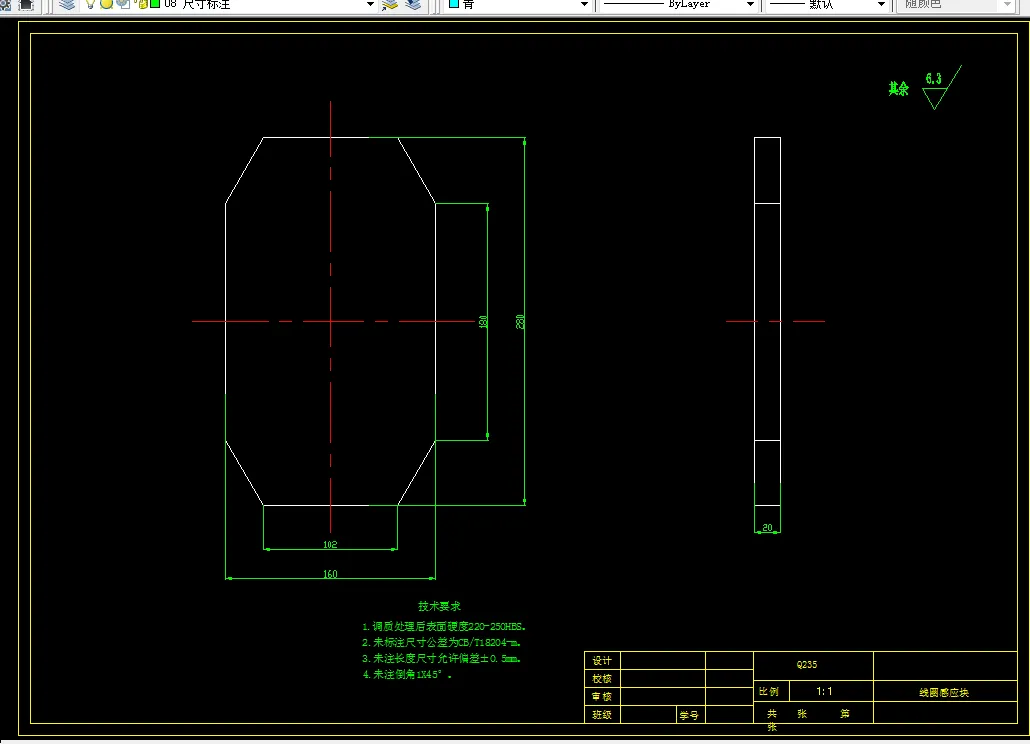Toggle layer on/off light bulb icon

(91, 4)
